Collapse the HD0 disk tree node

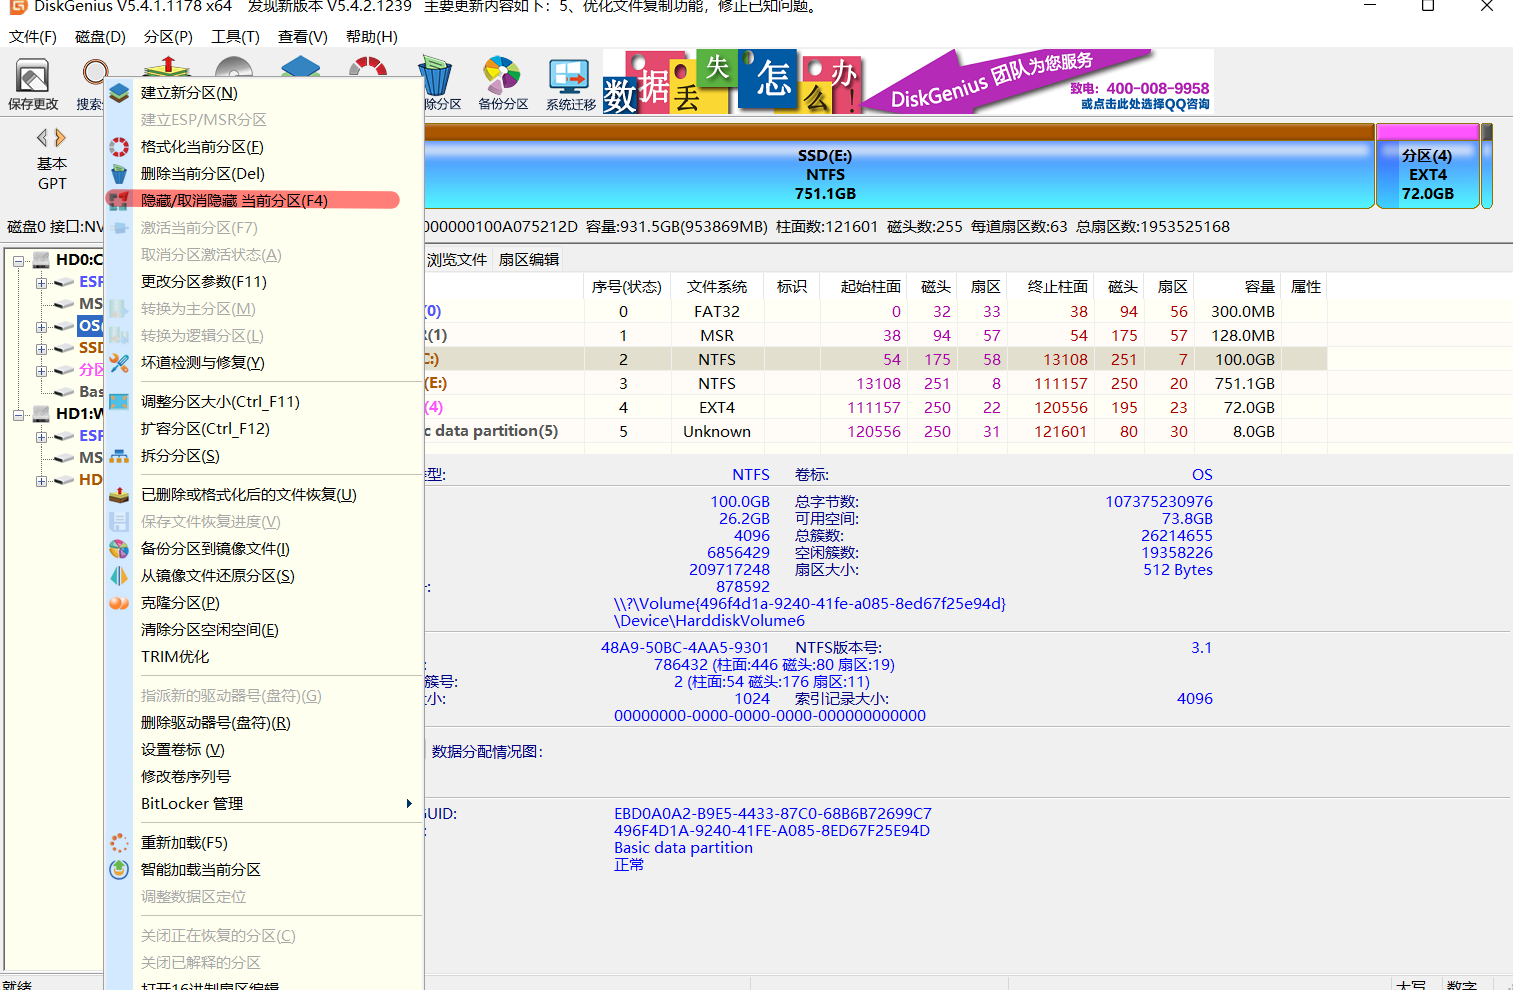19,260
